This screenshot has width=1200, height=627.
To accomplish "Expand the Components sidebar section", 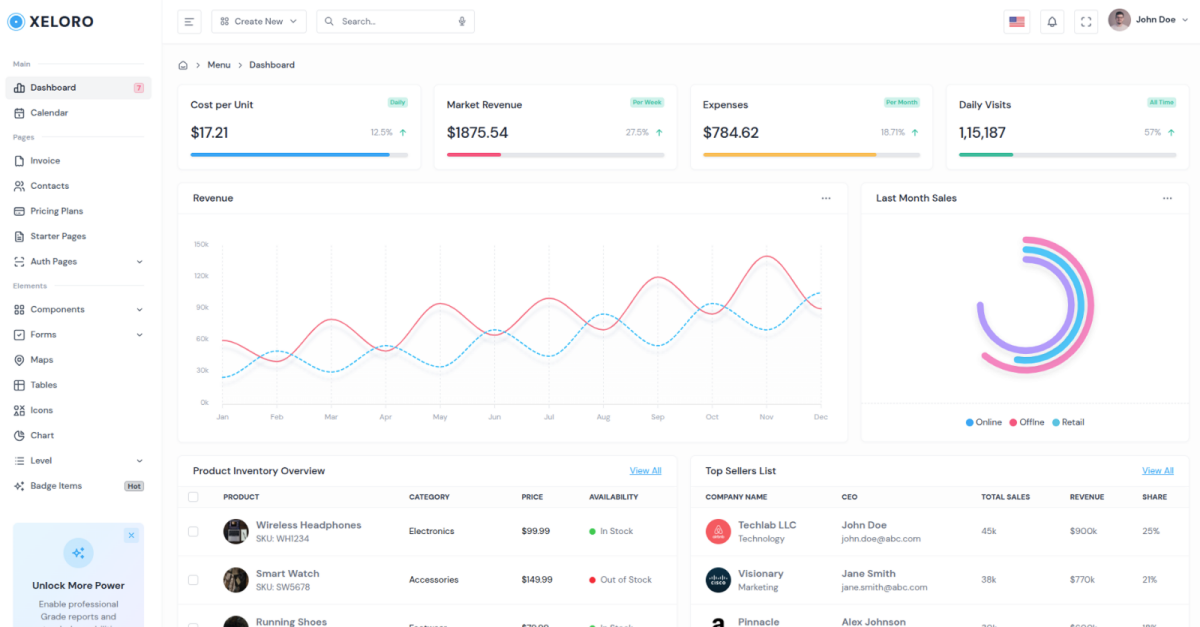I will coord(78,310).
